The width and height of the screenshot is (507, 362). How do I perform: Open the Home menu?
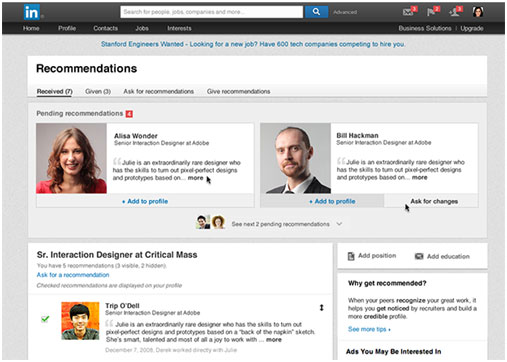[31, 28]
